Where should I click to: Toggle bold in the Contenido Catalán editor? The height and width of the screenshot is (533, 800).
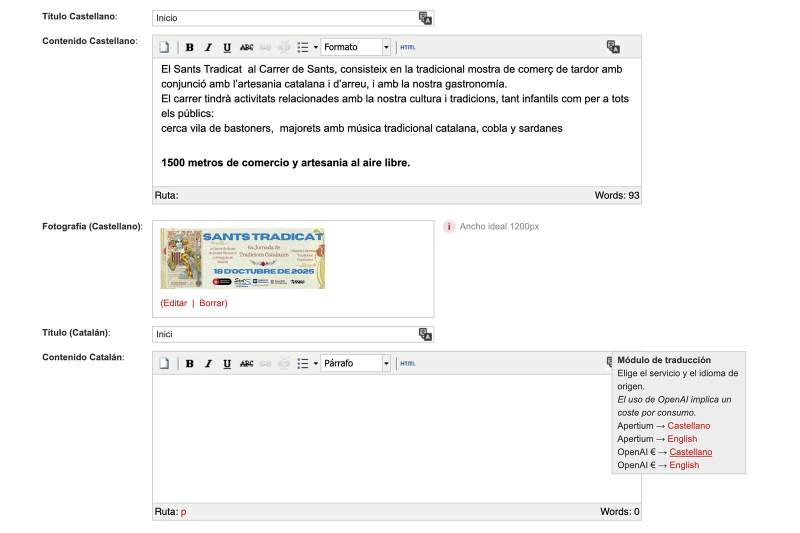(190, 364)
